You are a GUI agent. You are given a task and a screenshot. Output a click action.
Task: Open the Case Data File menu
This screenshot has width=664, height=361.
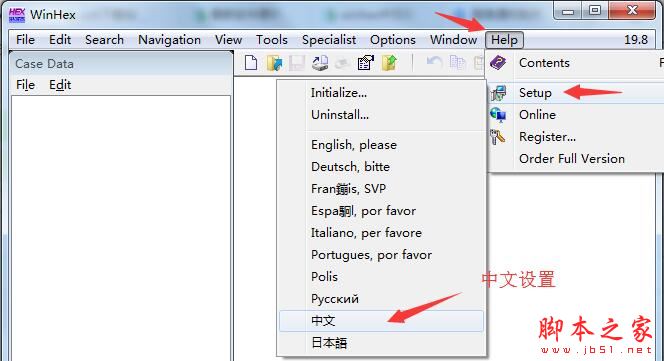[x=25, y=85]
